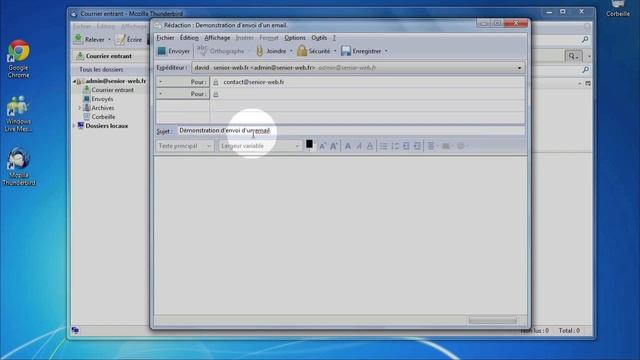The image size is (640, 360).
Task: Select Dossiers locaux in folder tree
Action: click(x=107, y=126)
